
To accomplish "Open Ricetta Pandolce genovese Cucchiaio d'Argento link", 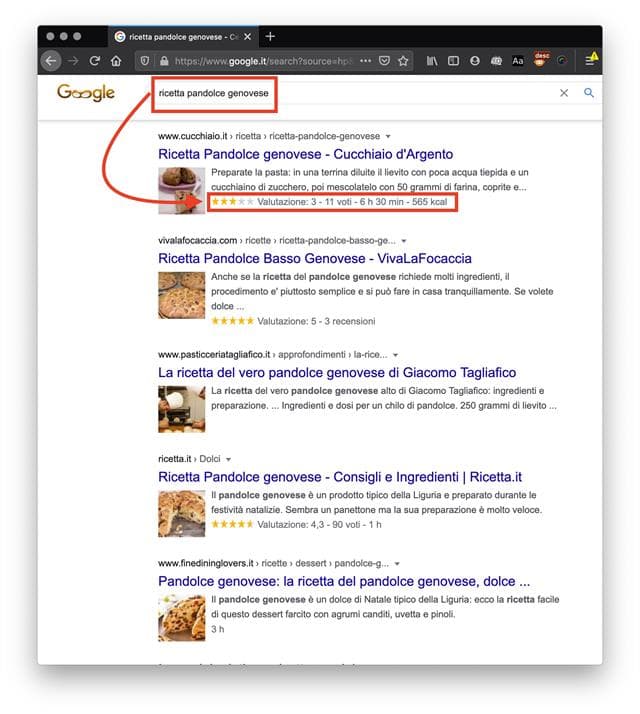I will [306, 154].
